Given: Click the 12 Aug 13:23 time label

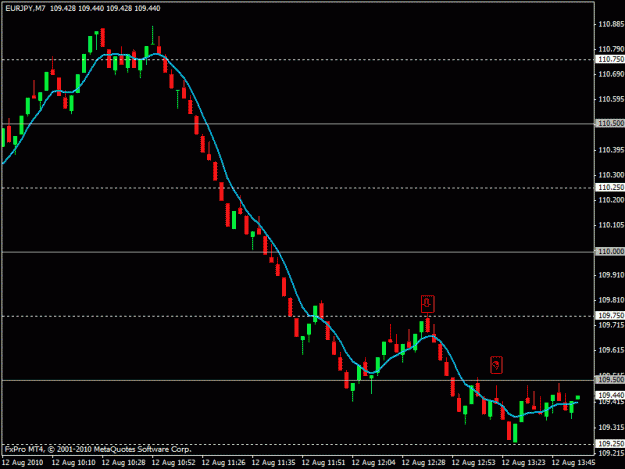Looking at the screenshot, I should coord(523,463).
